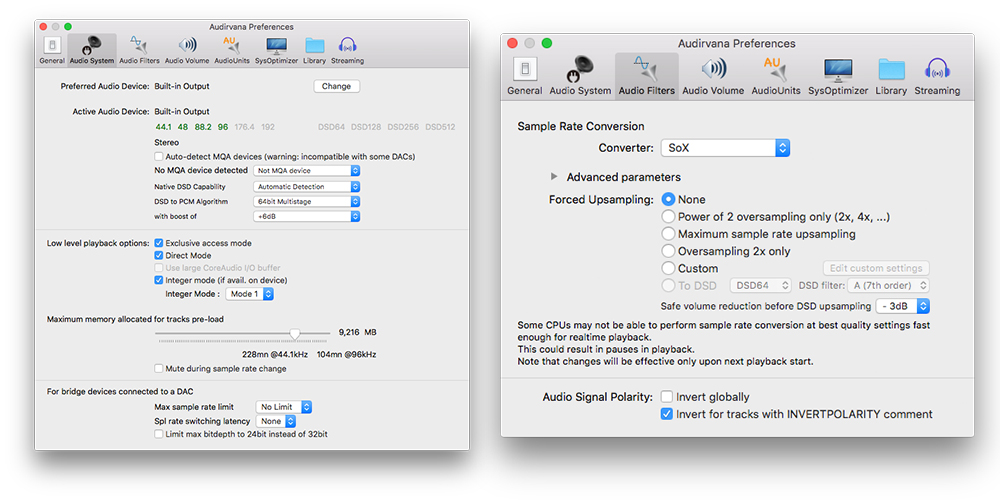This screenshot has width=1000, height=500.
Task: Open SysOptimizer monitor icon in left window
Action: coord(276,45)
